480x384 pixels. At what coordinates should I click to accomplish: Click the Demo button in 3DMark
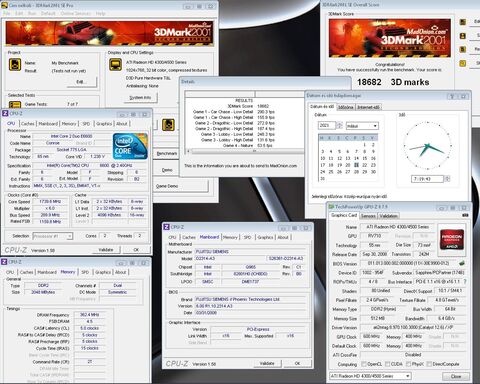pyautogui.click(x=167, y=170)
